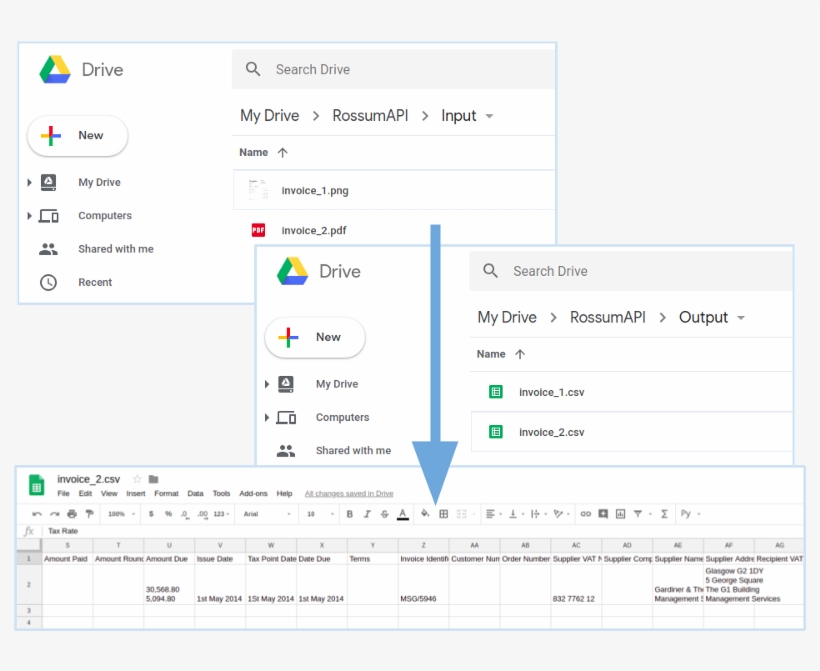
Task: Open the text color picker
Action: click(x=403, y=515)
